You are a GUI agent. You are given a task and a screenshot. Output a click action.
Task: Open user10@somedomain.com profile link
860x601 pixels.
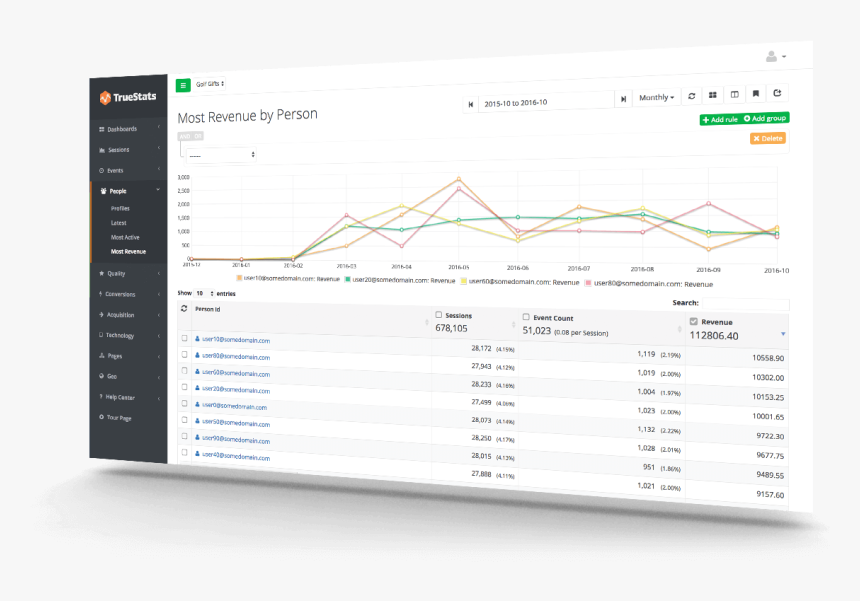238,341
